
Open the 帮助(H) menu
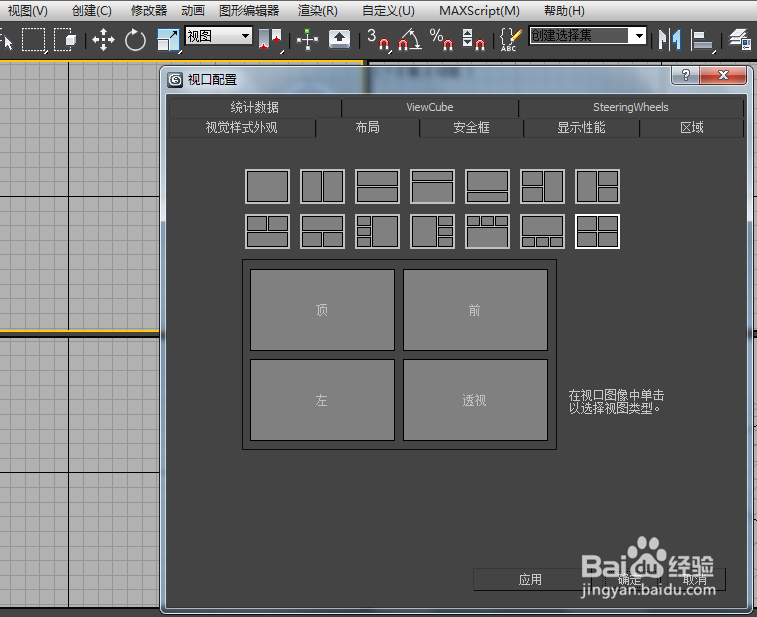(564, 10)
